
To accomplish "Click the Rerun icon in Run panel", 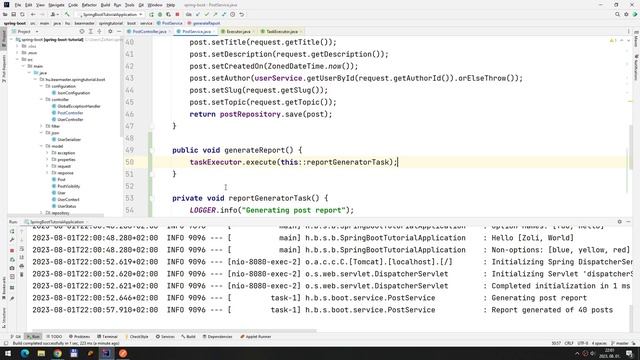I will pyautogui.click(x=12, y=231).
